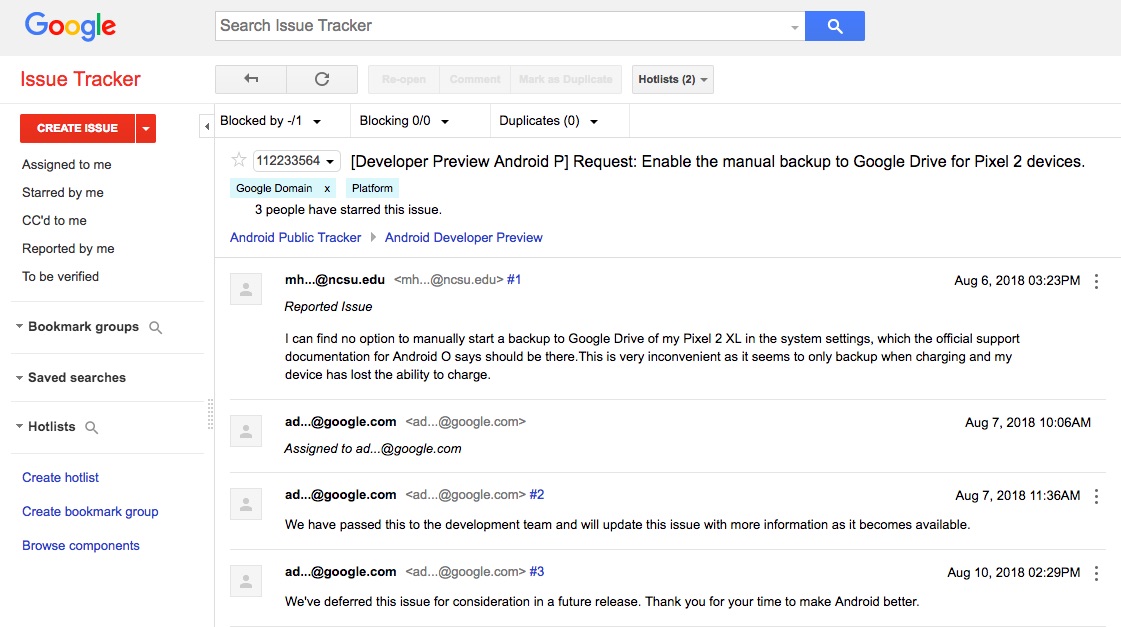Select To be verified
This screenshot has width=1121, height=627.
pos(60,276)
